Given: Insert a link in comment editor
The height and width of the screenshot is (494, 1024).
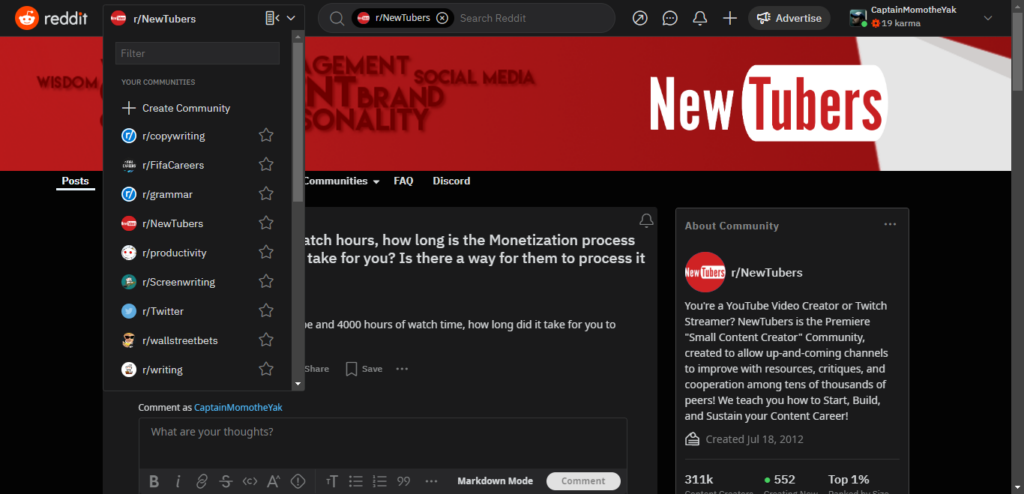Looking at the screenshot, I should 202,482.
